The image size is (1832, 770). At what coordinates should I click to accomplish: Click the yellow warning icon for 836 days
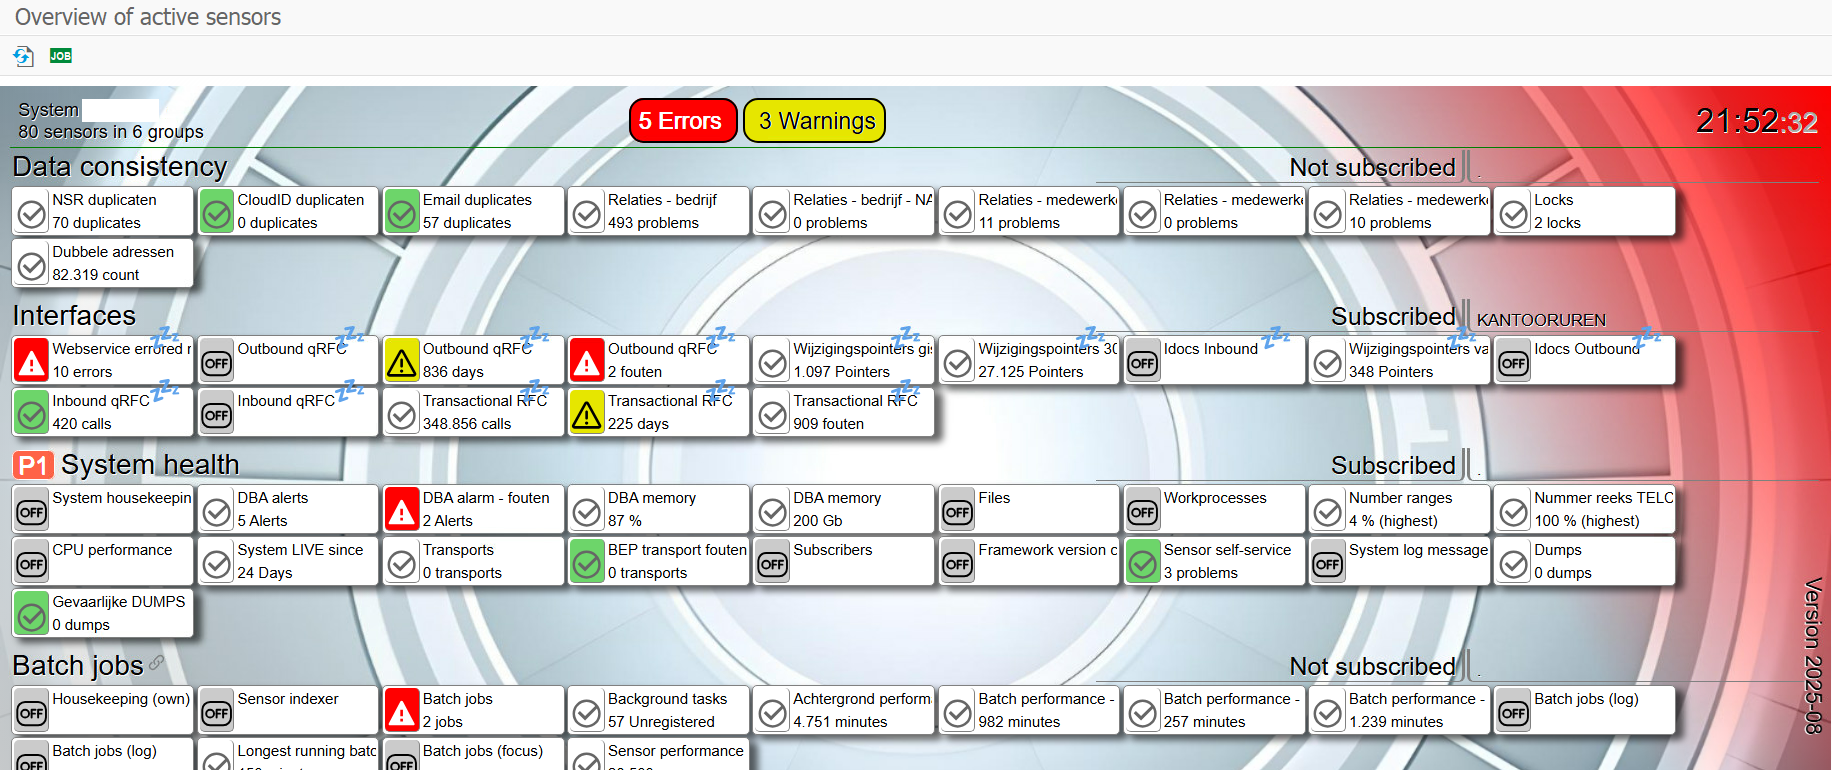click(402, 362)
